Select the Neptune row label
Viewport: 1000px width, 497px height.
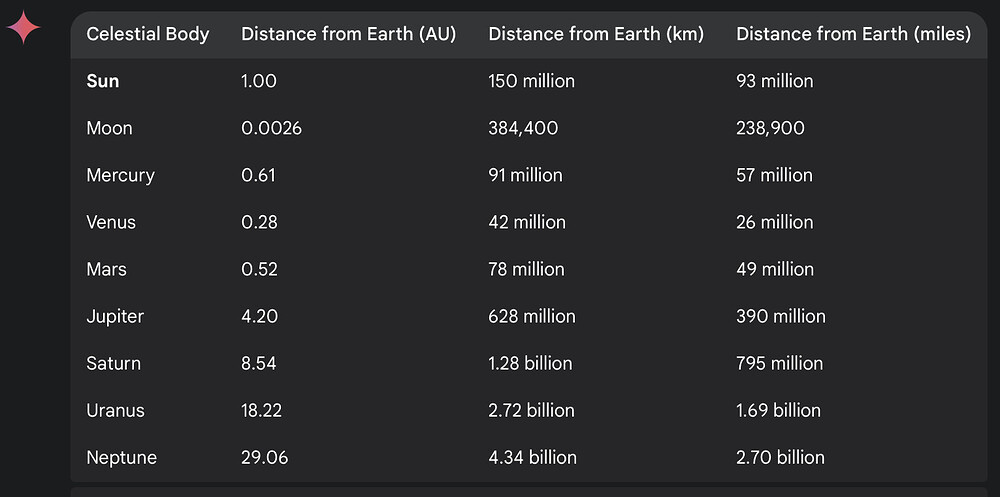click(x=122, y=457)
